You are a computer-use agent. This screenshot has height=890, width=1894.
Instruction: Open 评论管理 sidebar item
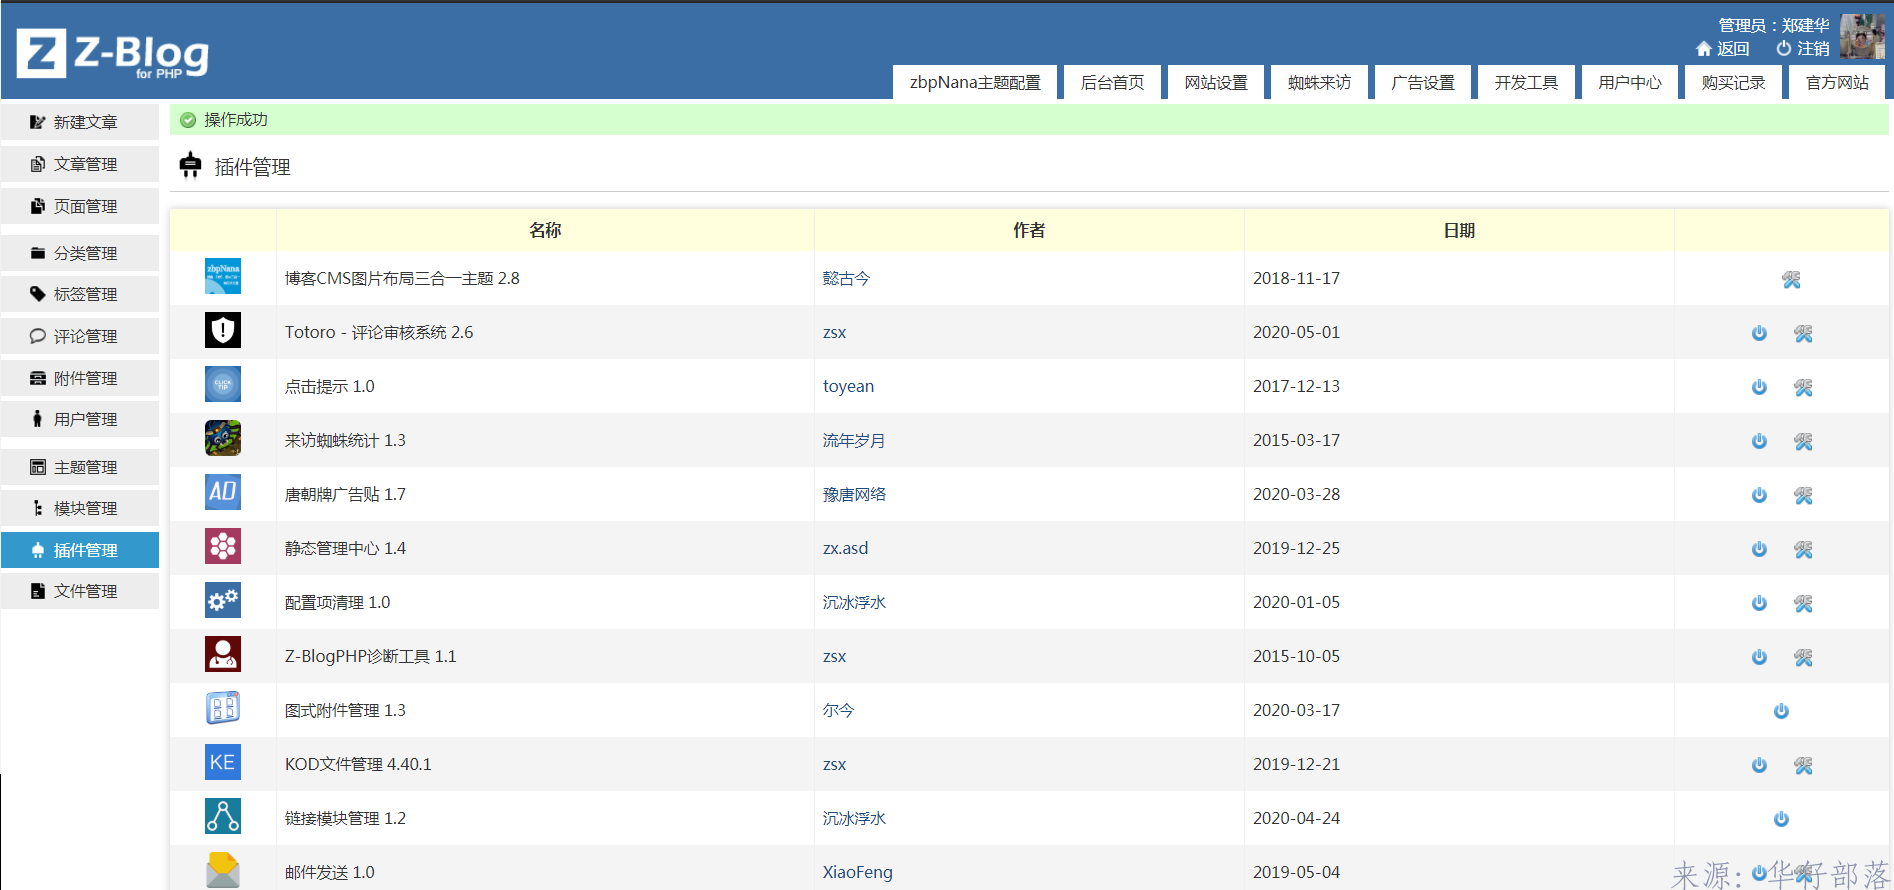pyautogui.click(x=80, y=336)
